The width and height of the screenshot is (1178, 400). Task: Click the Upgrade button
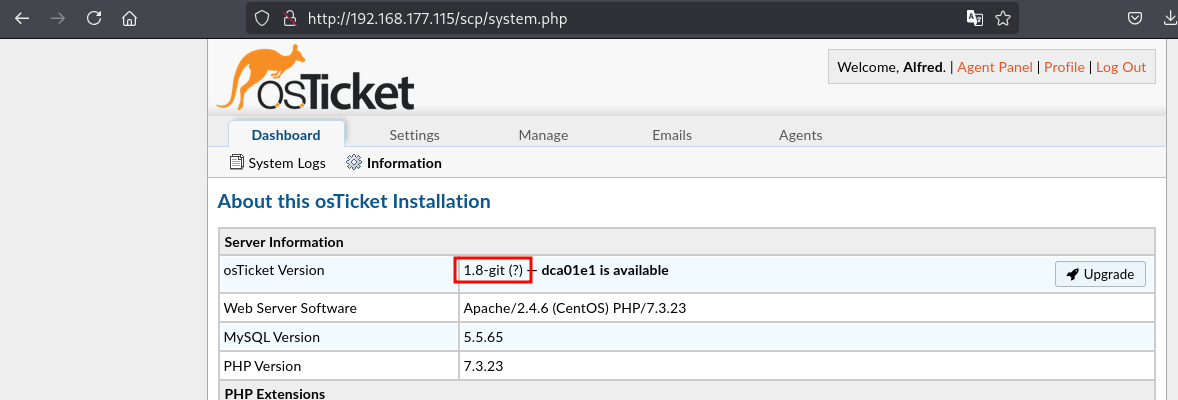click(1101, 274)
